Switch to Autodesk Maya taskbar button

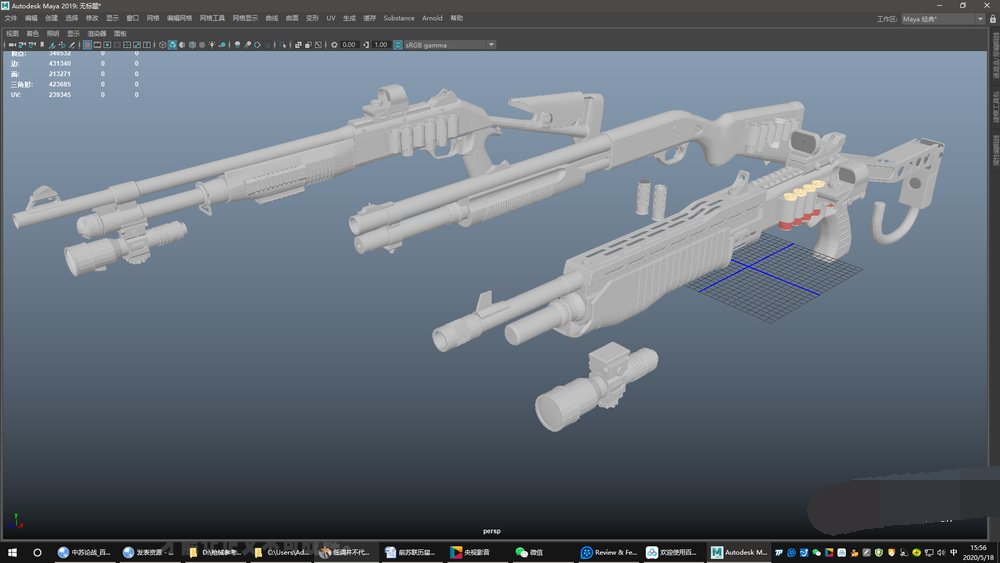pos(739,552)
